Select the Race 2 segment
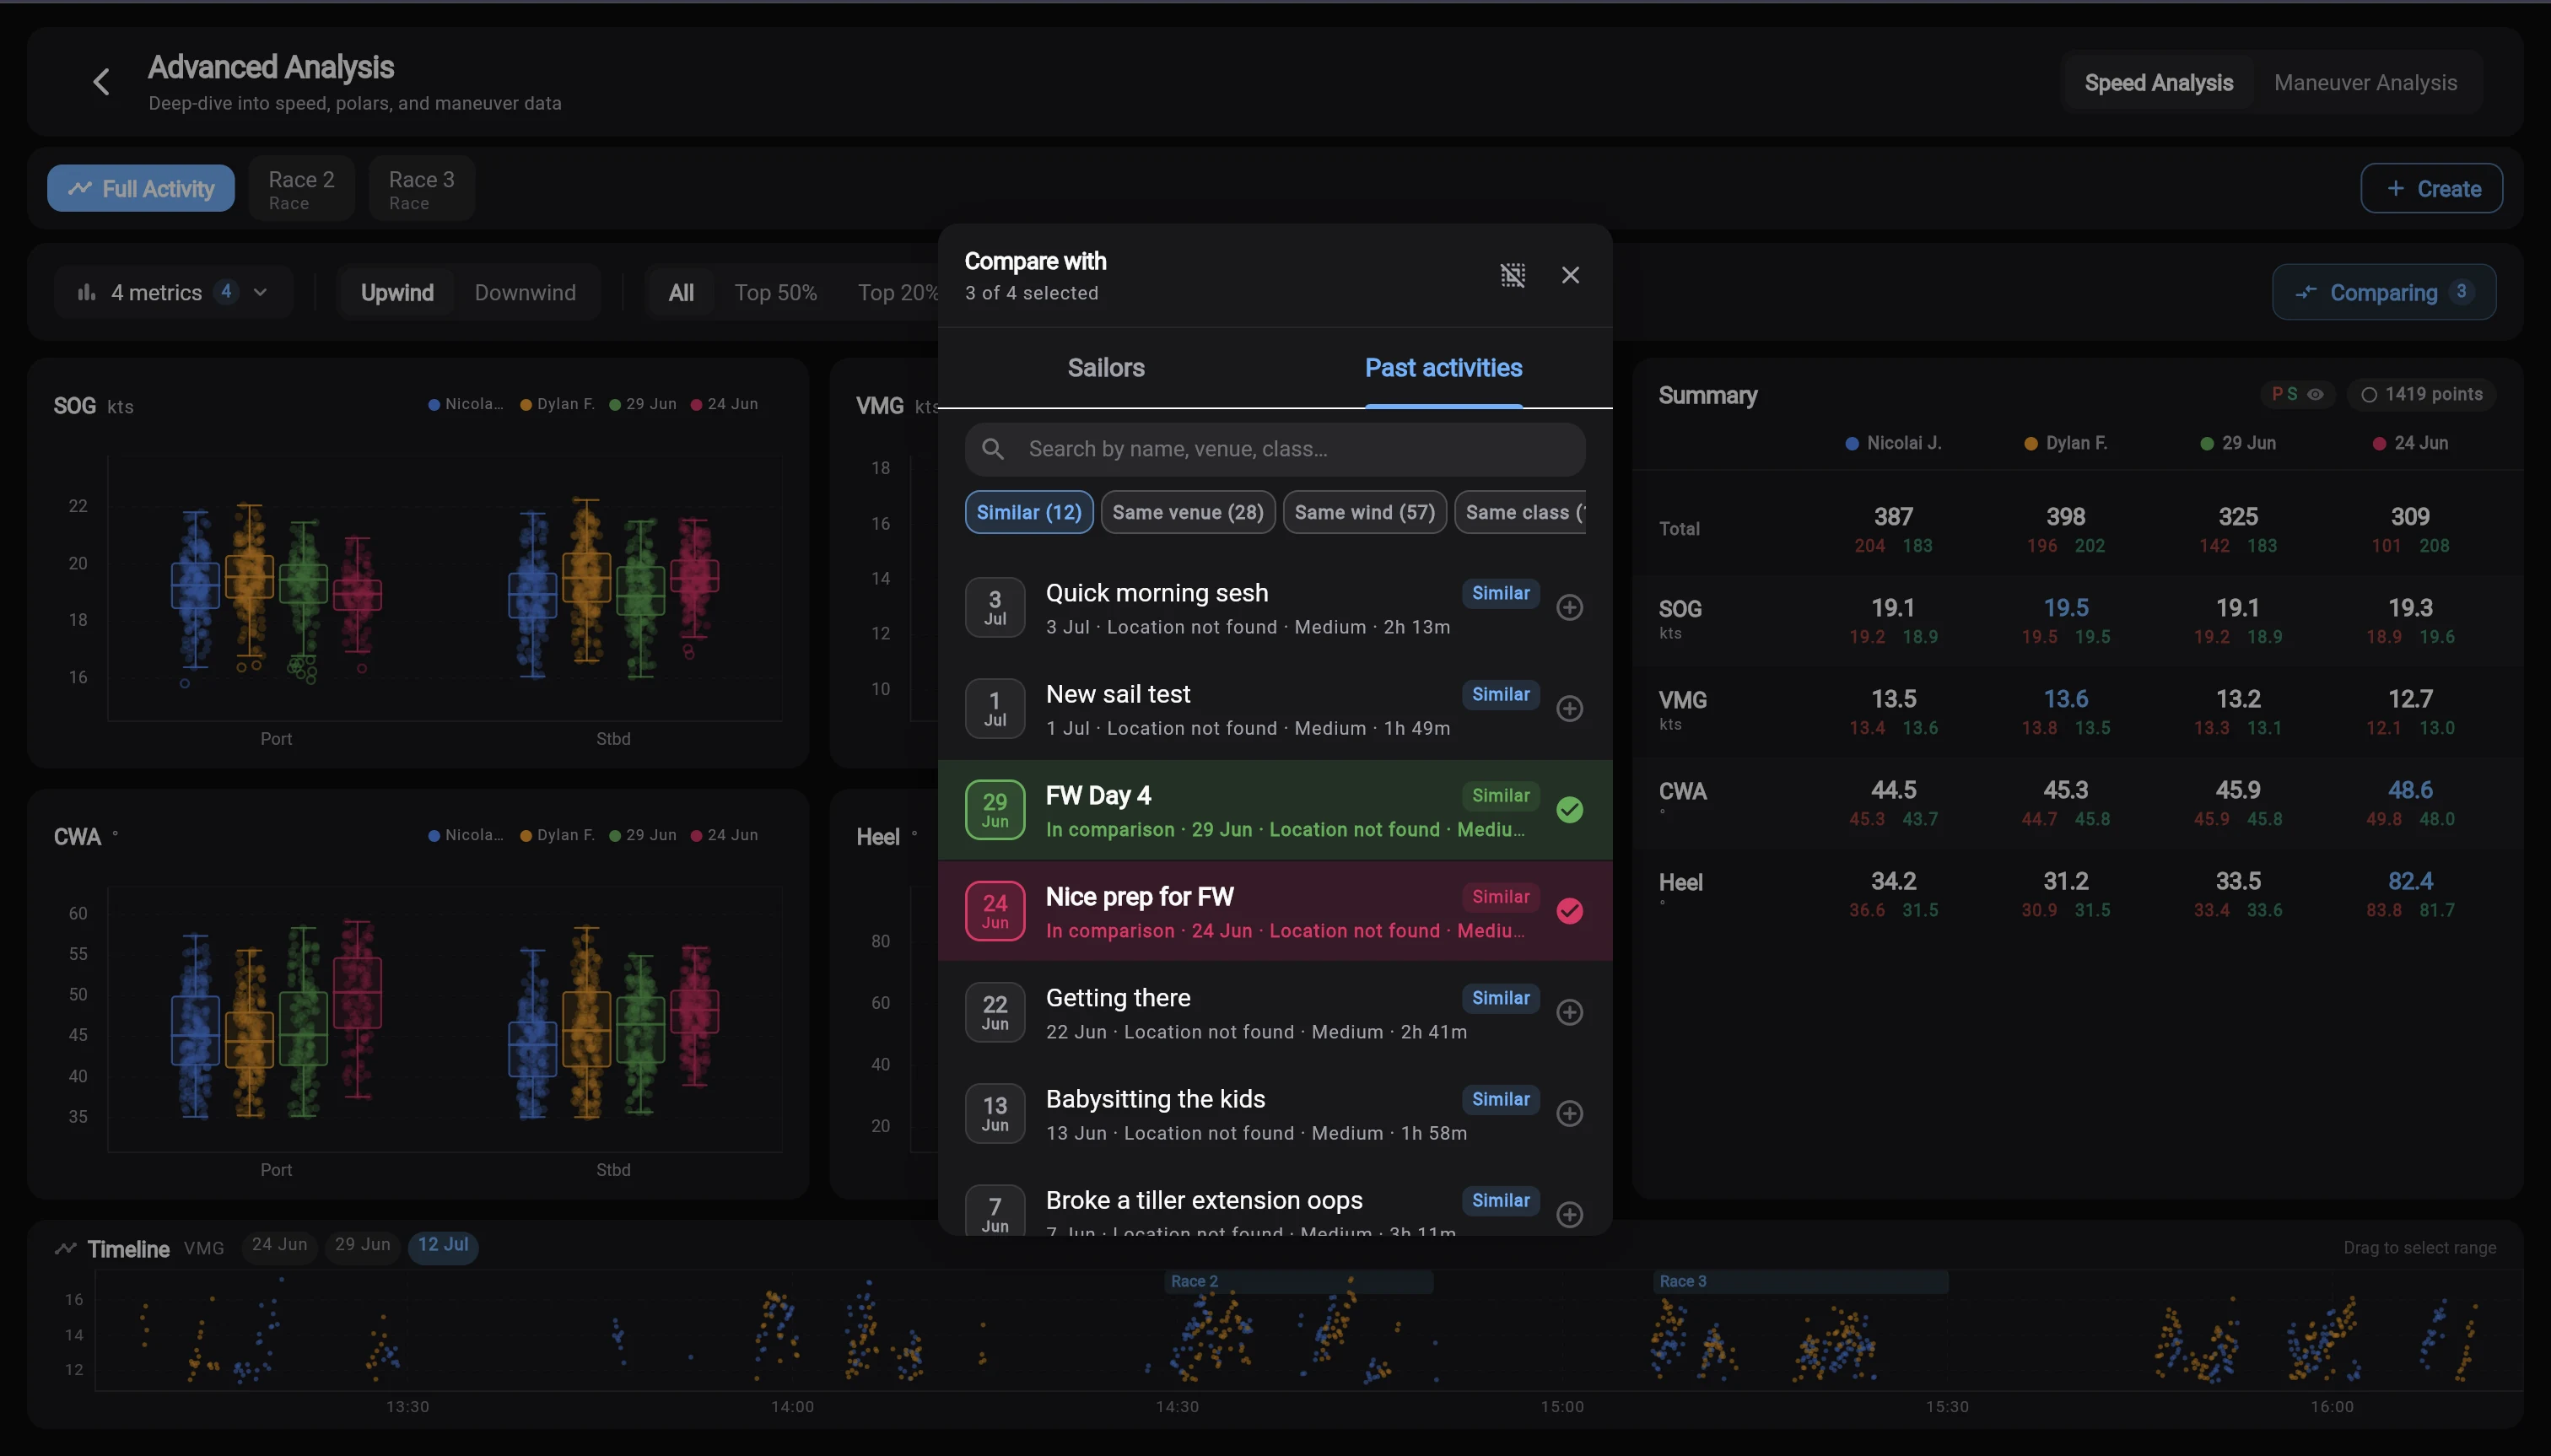Image resolution: width=2551 pixels, height=1456 pixels. [x=301, y=188]
